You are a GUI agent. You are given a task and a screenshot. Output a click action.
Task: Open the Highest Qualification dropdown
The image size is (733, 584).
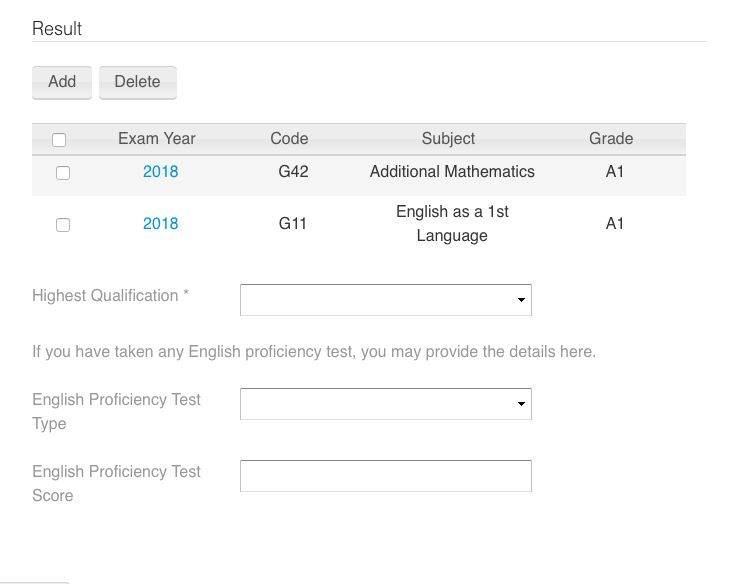pos(385,300)
